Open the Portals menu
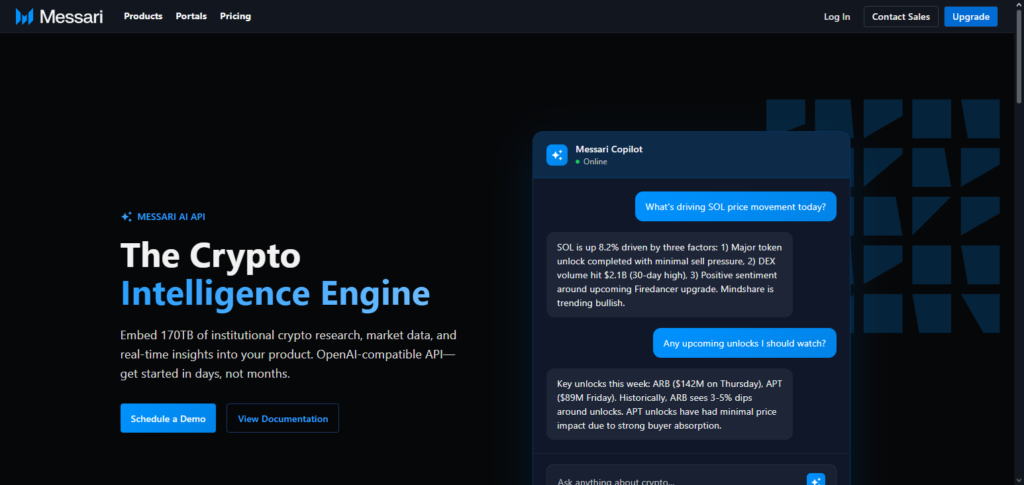The image size is (1024, 485). click(x=191, y=16)
